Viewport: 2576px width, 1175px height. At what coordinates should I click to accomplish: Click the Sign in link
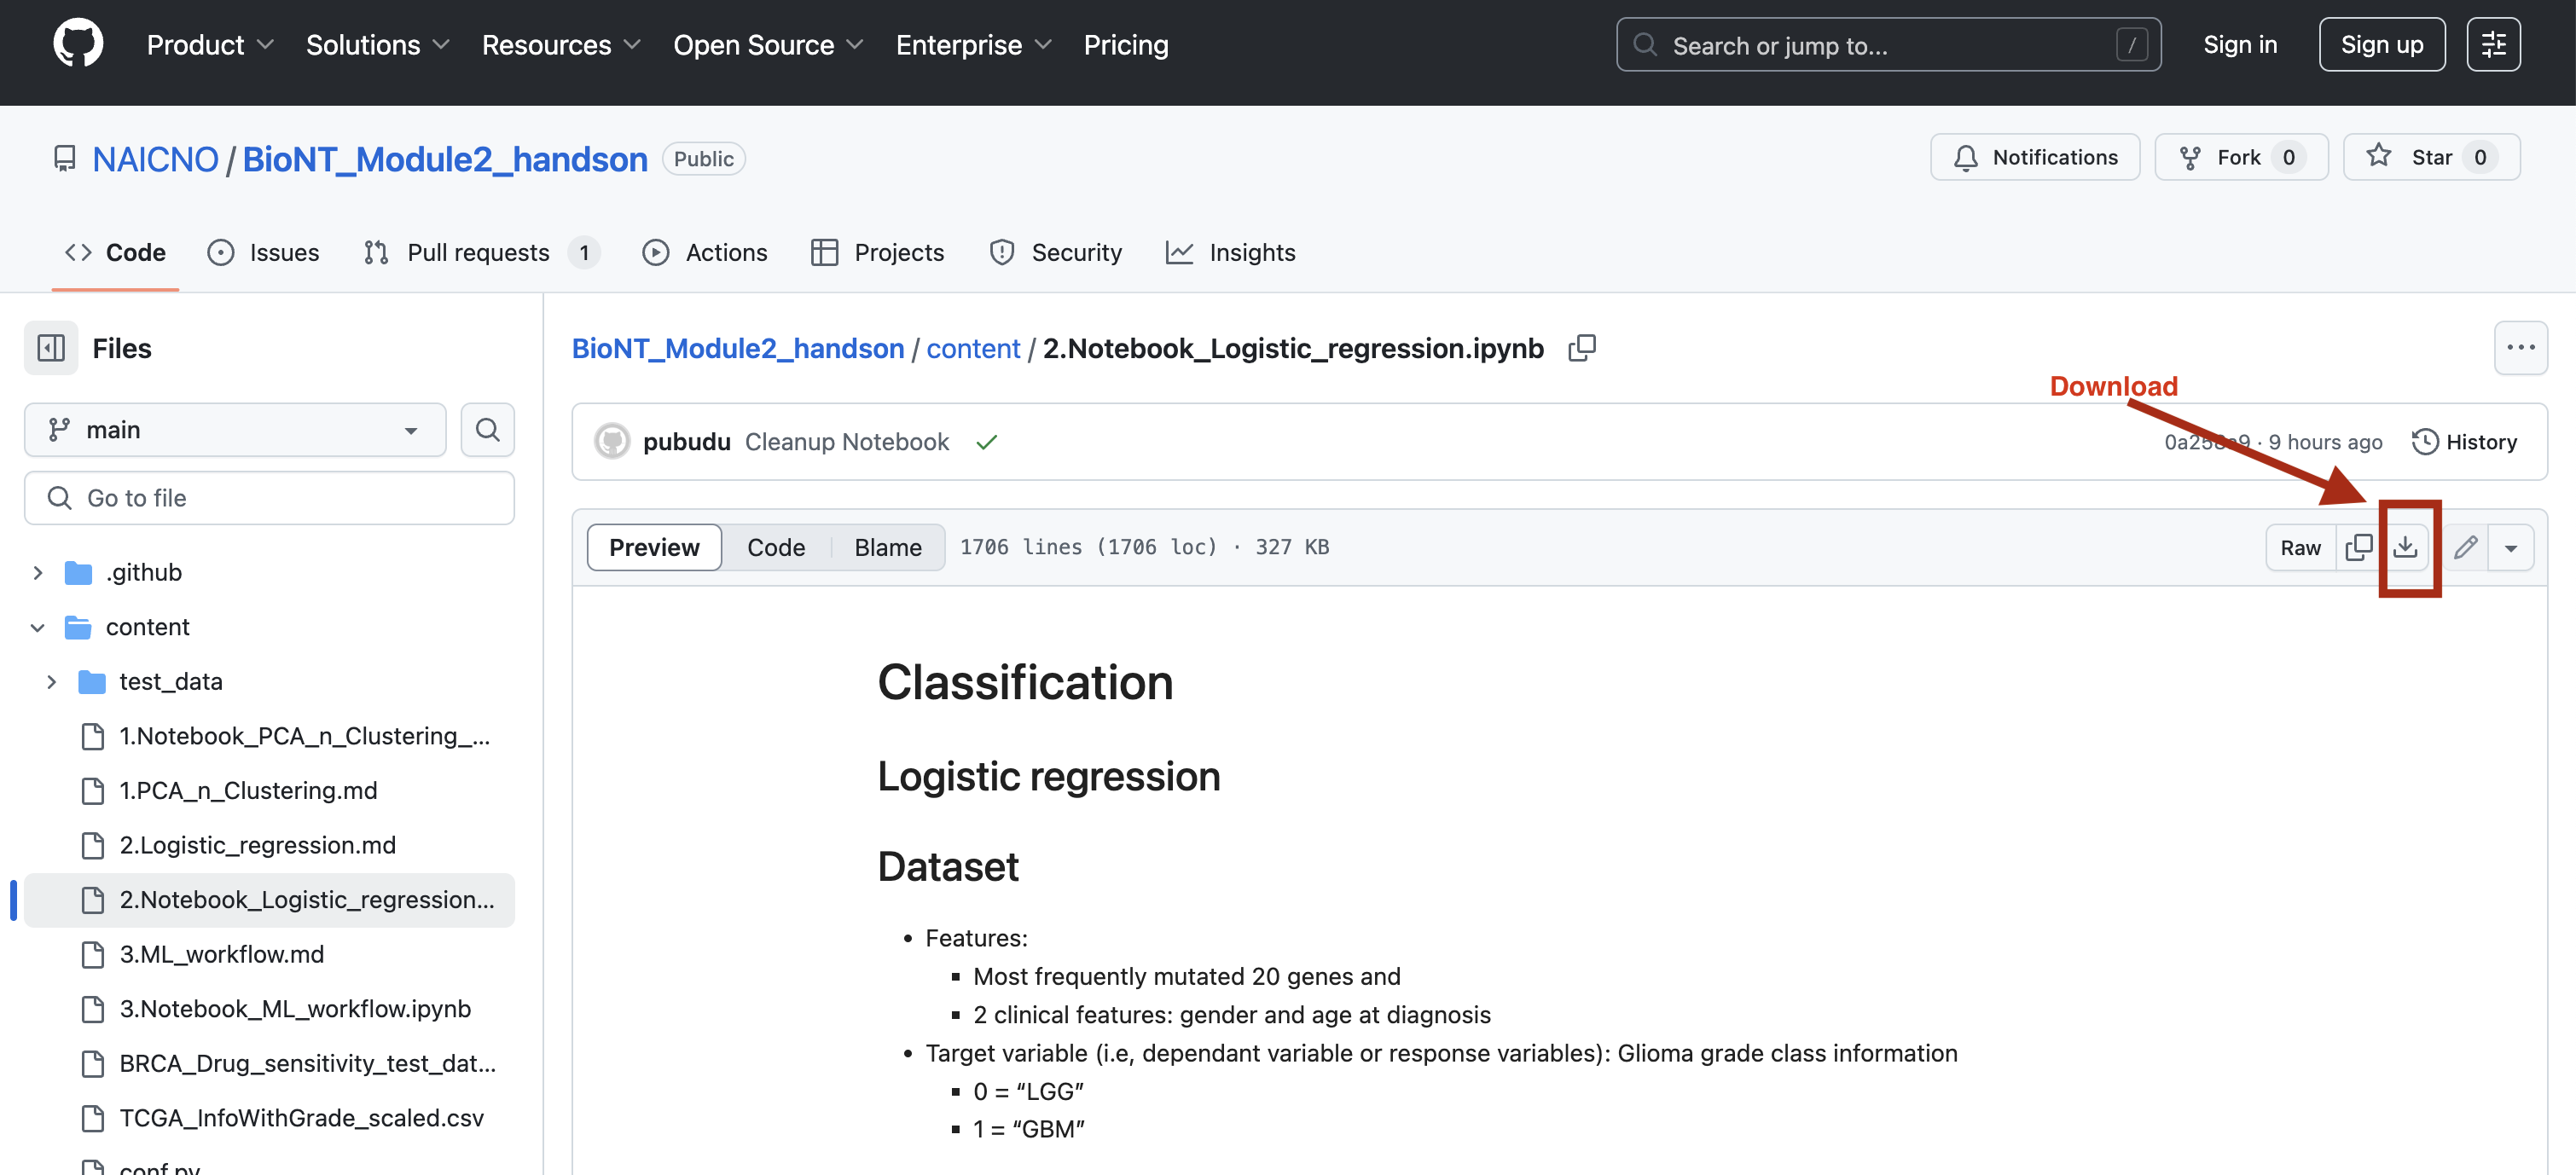2240,45
